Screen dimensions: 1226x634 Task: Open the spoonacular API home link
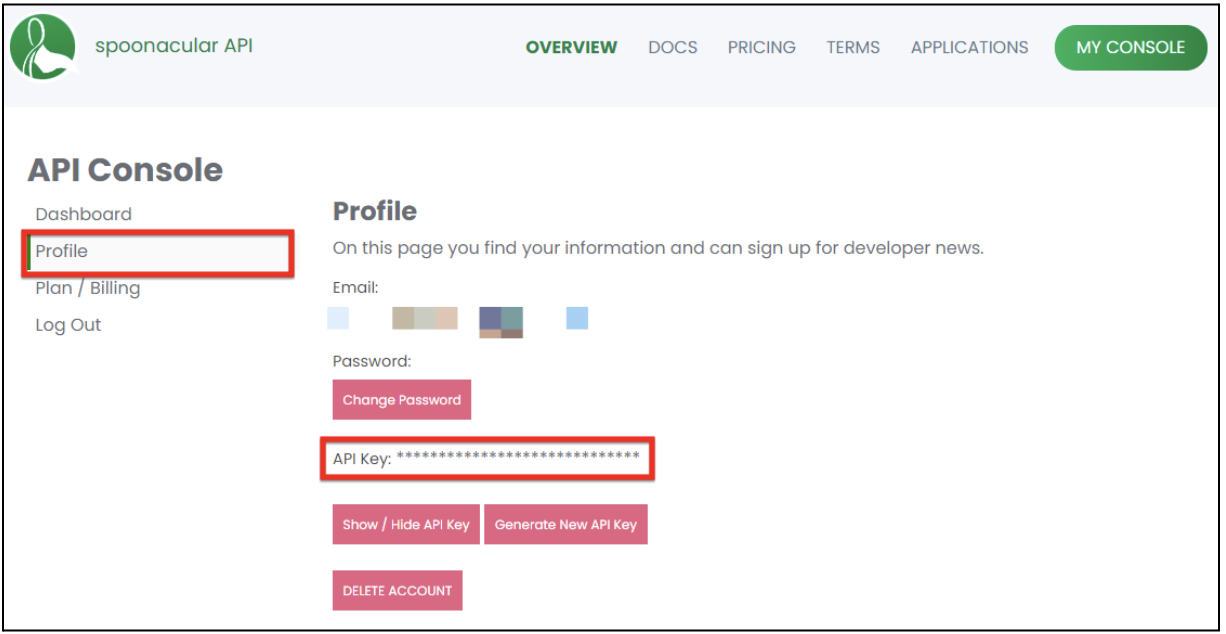(x=174, y=46)
